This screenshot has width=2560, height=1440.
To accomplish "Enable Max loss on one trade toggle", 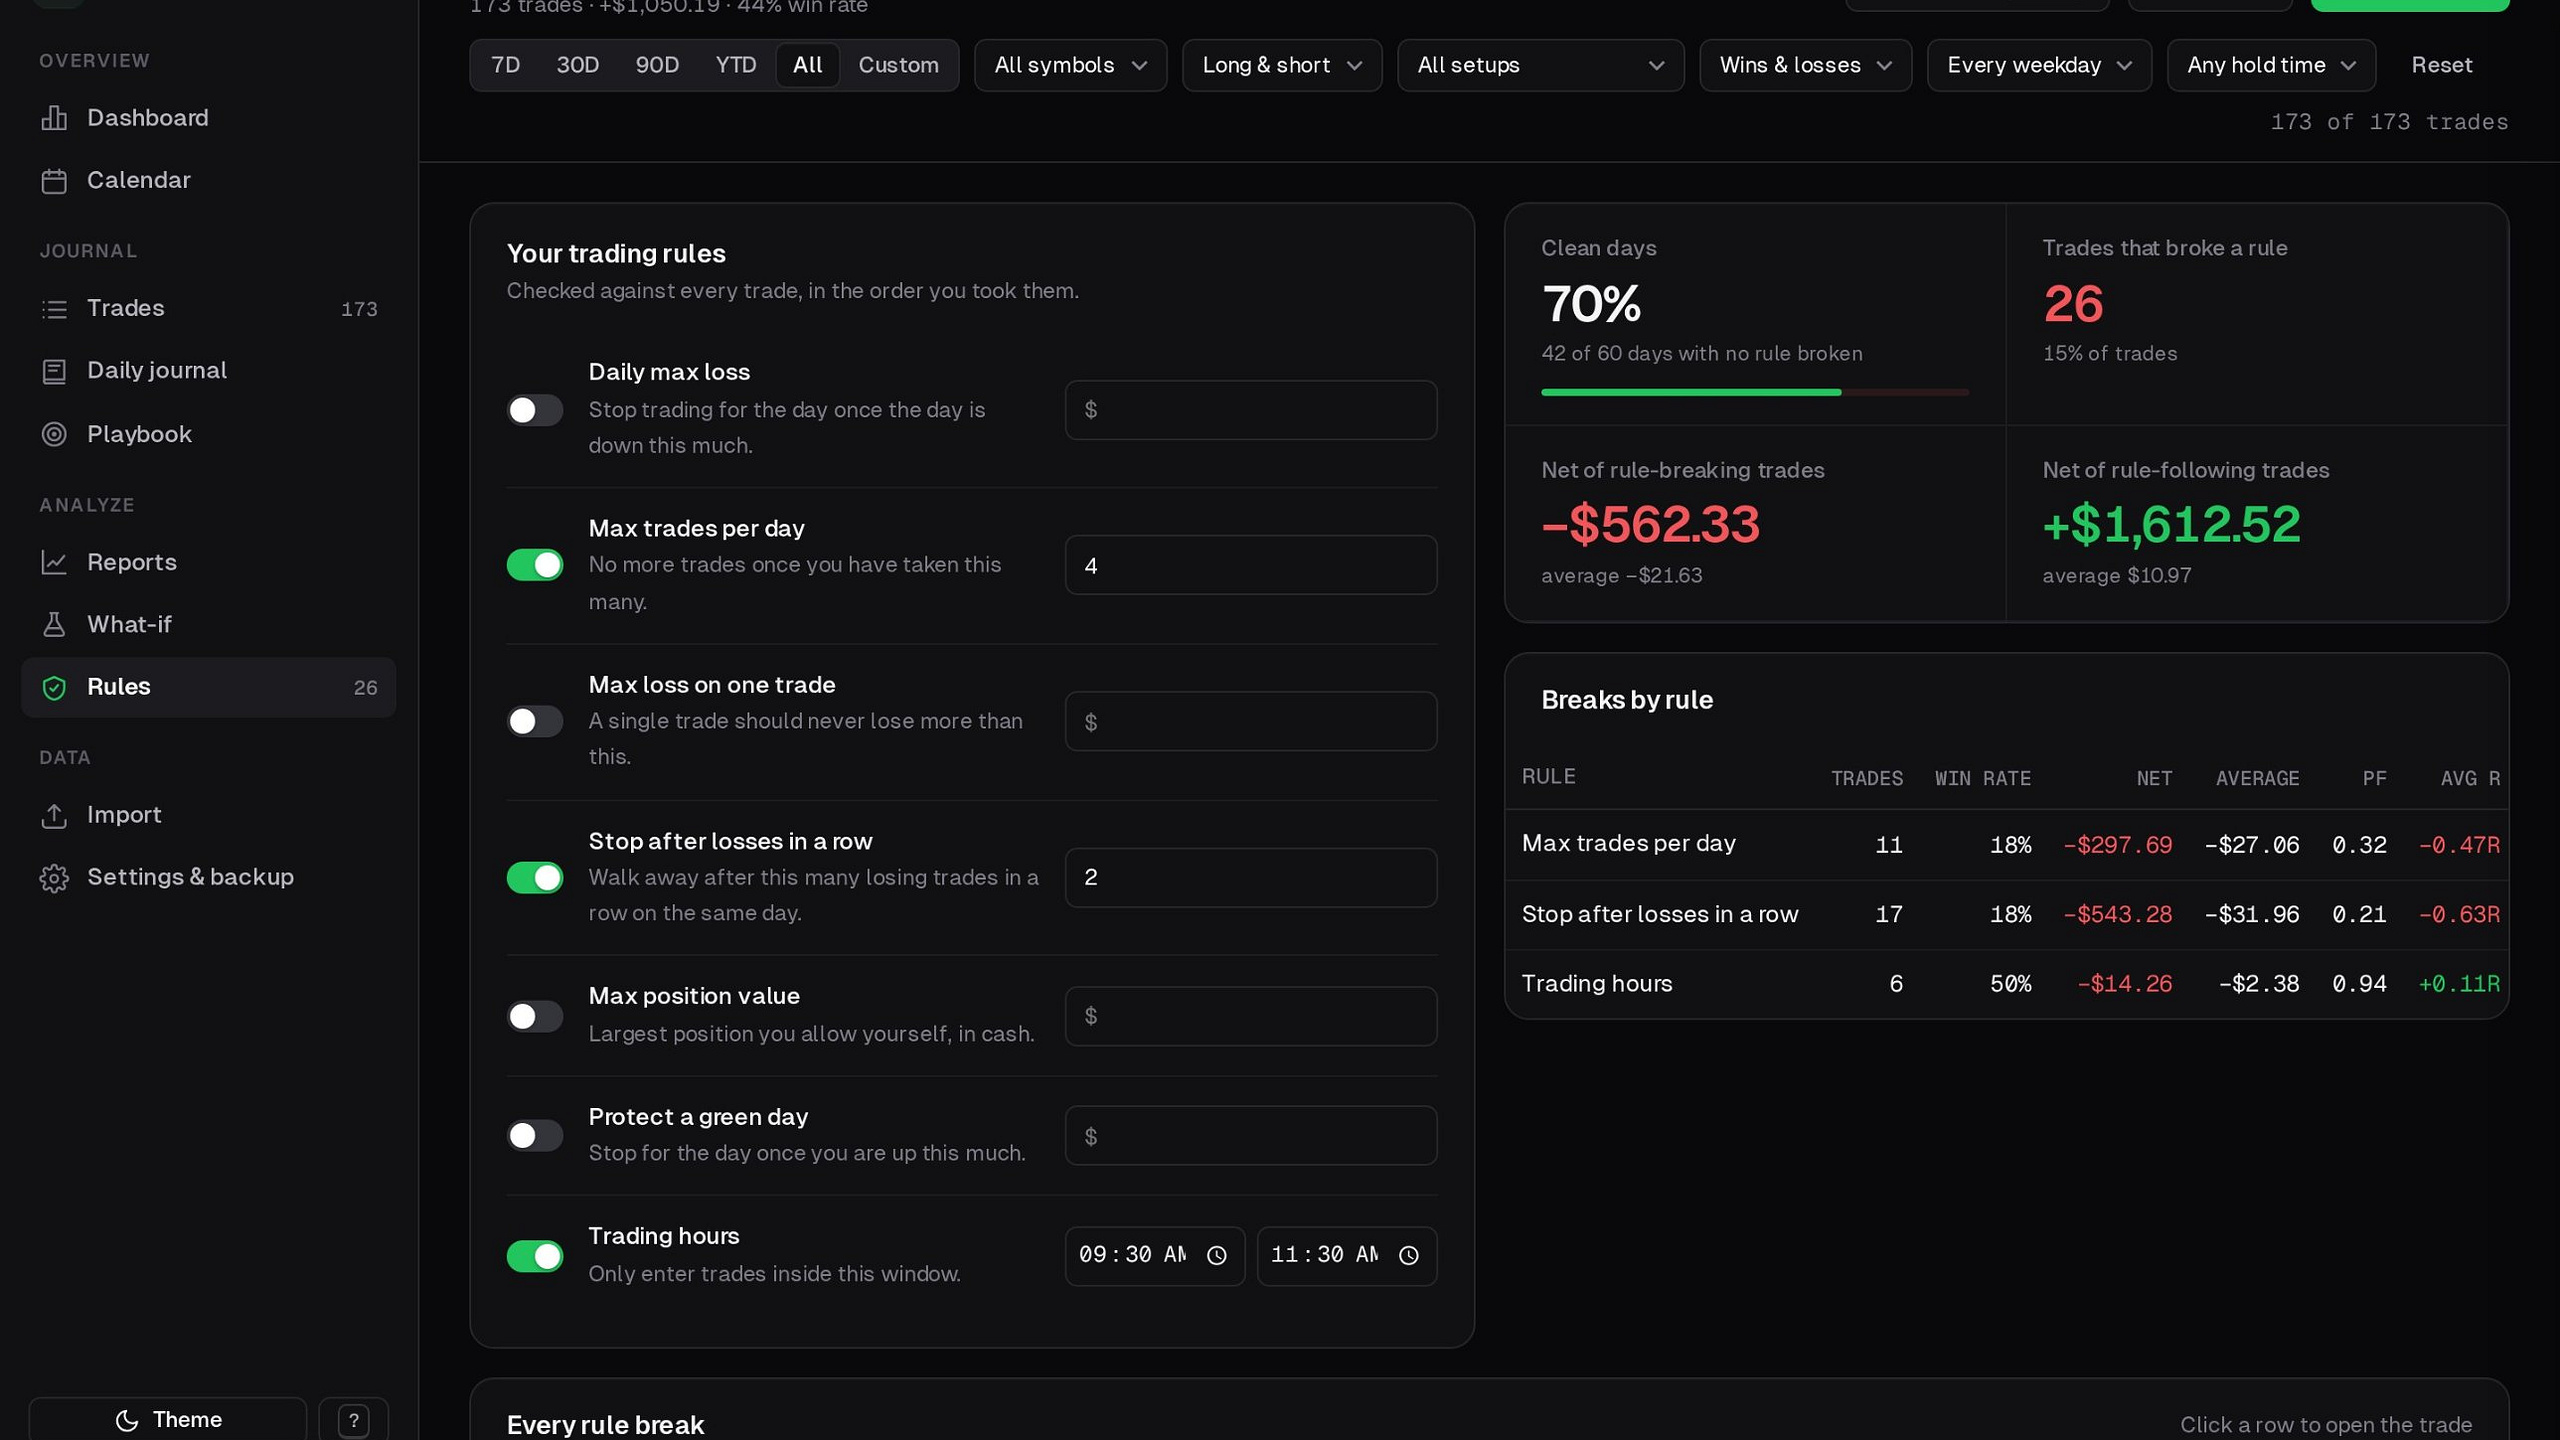I will (x=535, y=721).
